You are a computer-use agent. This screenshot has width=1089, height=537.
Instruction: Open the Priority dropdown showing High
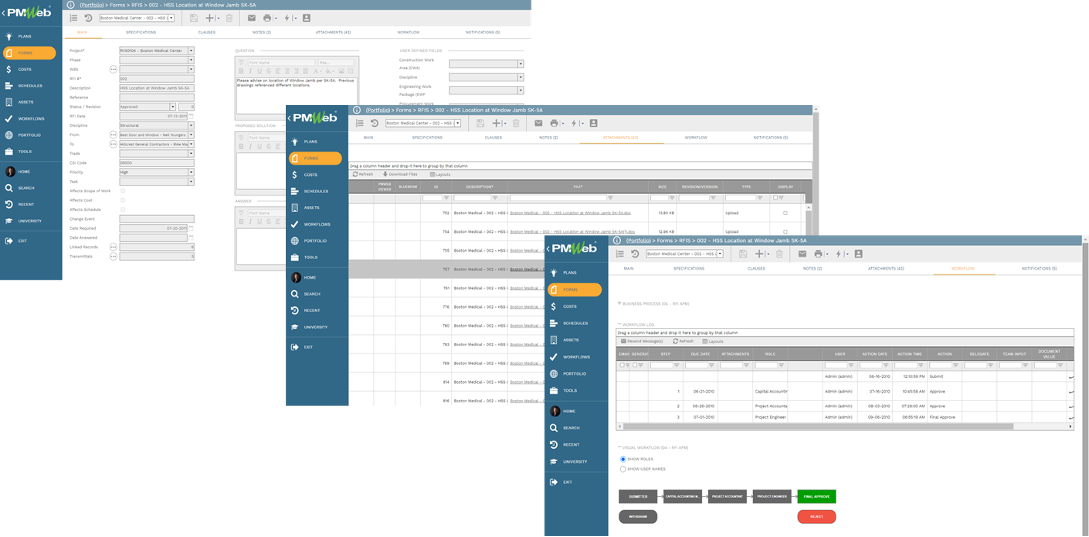click(191, 172)
